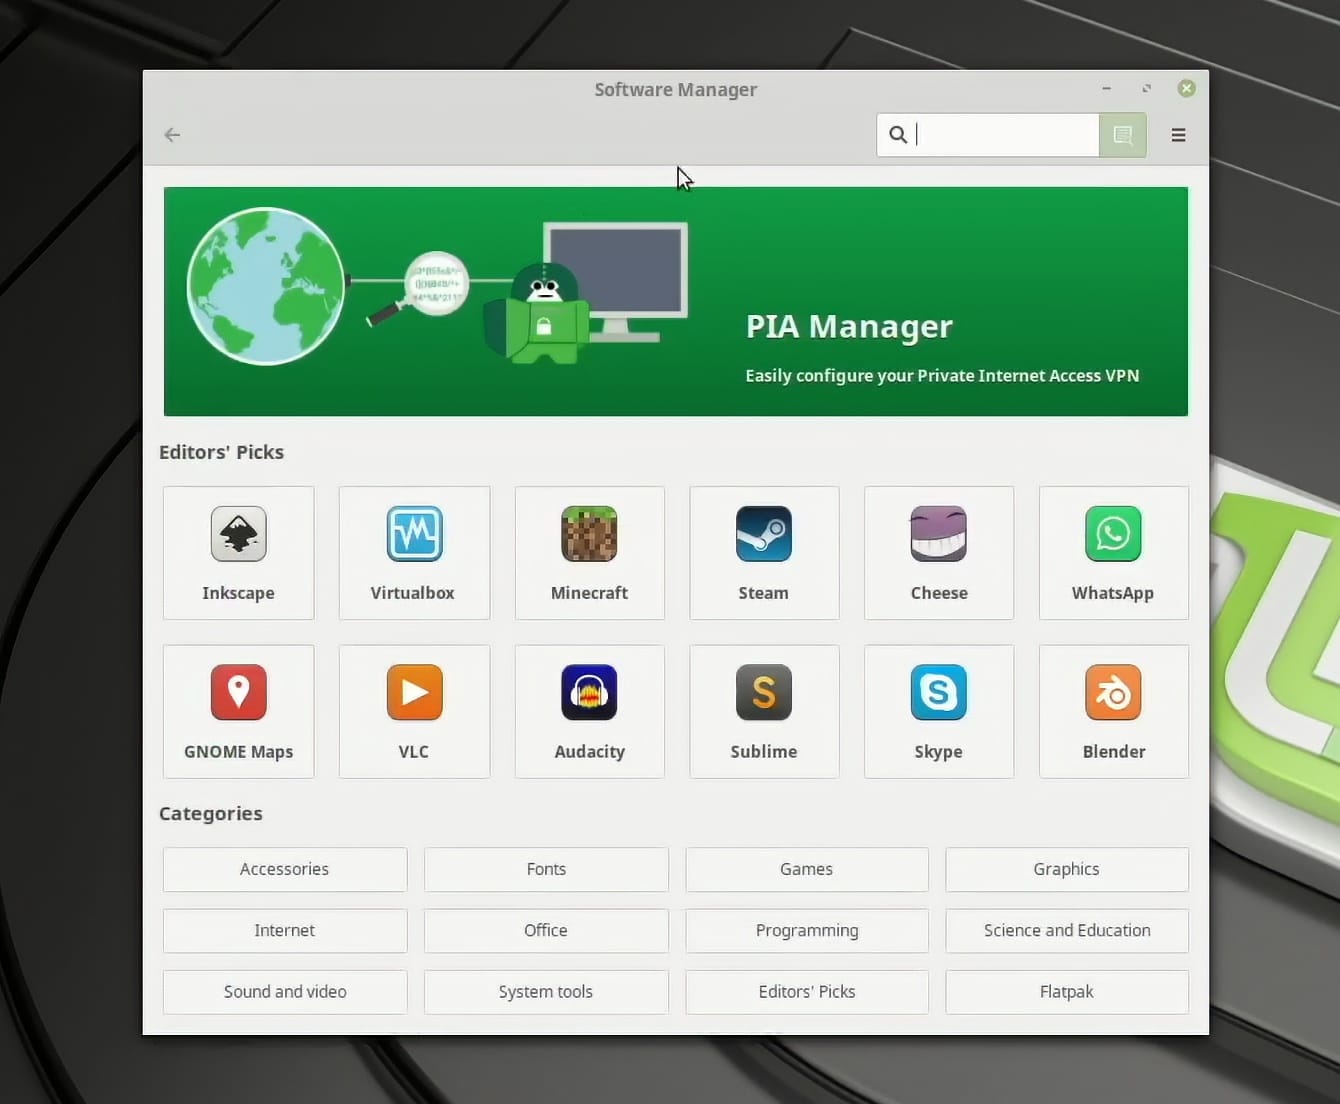The image size is (1340, 1104).
Task: Open the Audacity app tile
Action: pyautogui.click(x=589, y=711)
